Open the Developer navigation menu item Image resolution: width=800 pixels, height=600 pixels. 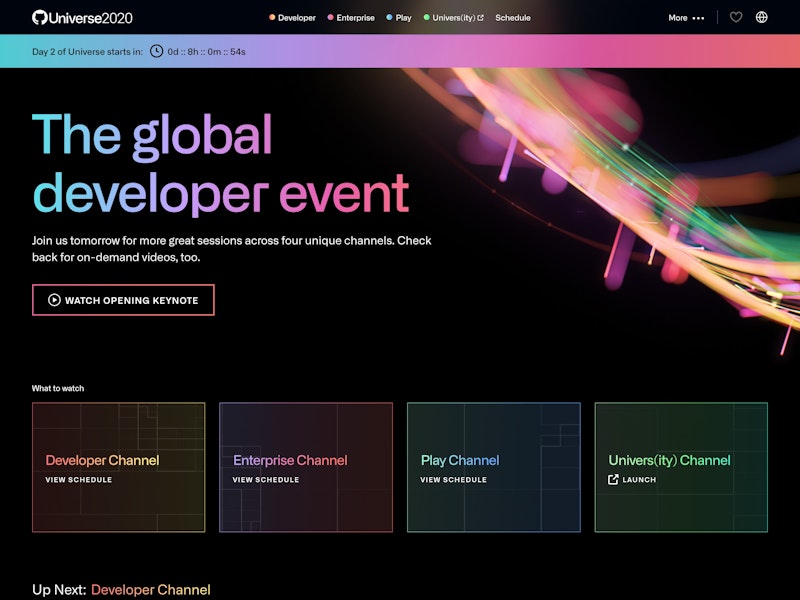point(298,17)
